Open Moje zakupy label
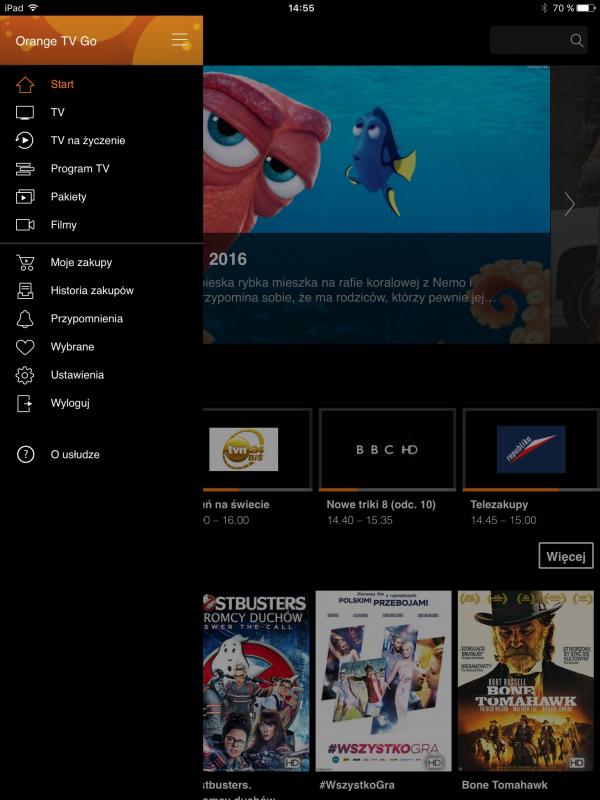Screen dimensions: 600x800 pyautogui.click(x=81, y=262)
